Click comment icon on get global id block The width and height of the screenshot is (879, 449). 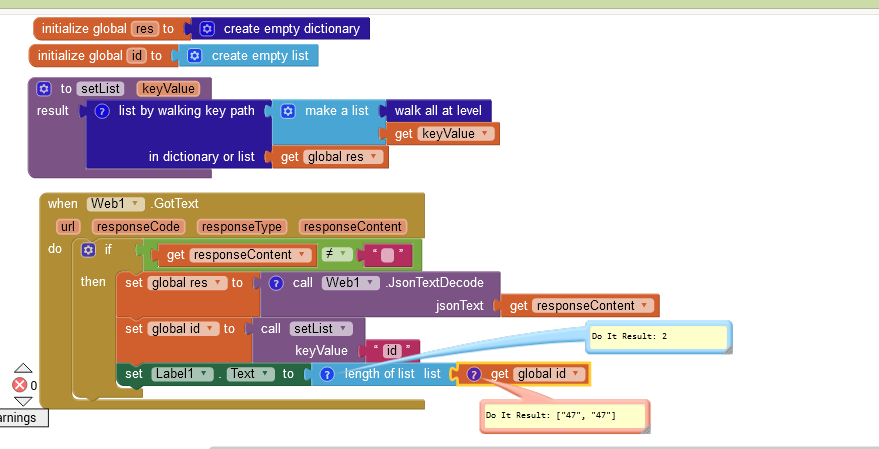click(474, 374)
